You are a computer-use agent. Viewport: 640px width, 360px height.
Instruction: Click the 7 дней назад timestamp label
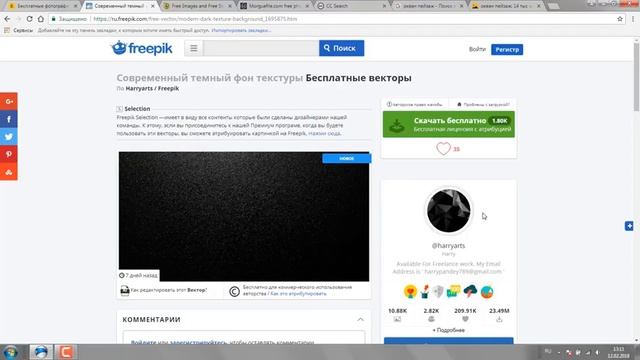click(x=138, y=276)
